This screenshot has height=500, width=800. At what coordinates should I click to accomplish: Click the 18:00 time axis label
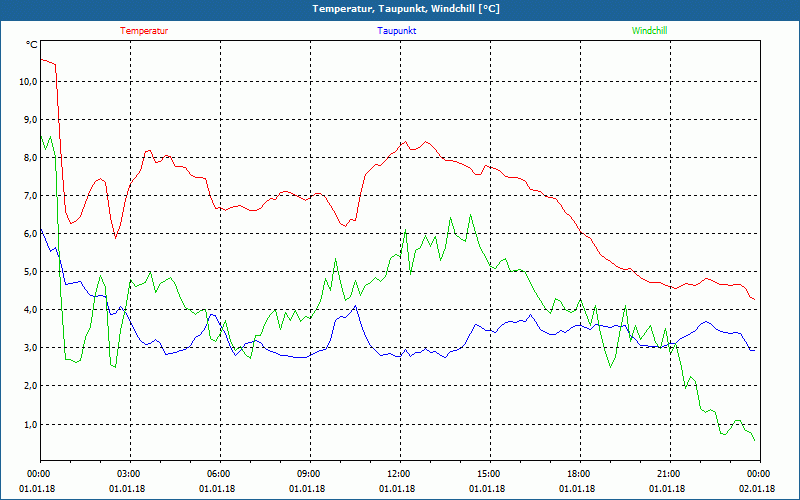(x=580, y=474)
